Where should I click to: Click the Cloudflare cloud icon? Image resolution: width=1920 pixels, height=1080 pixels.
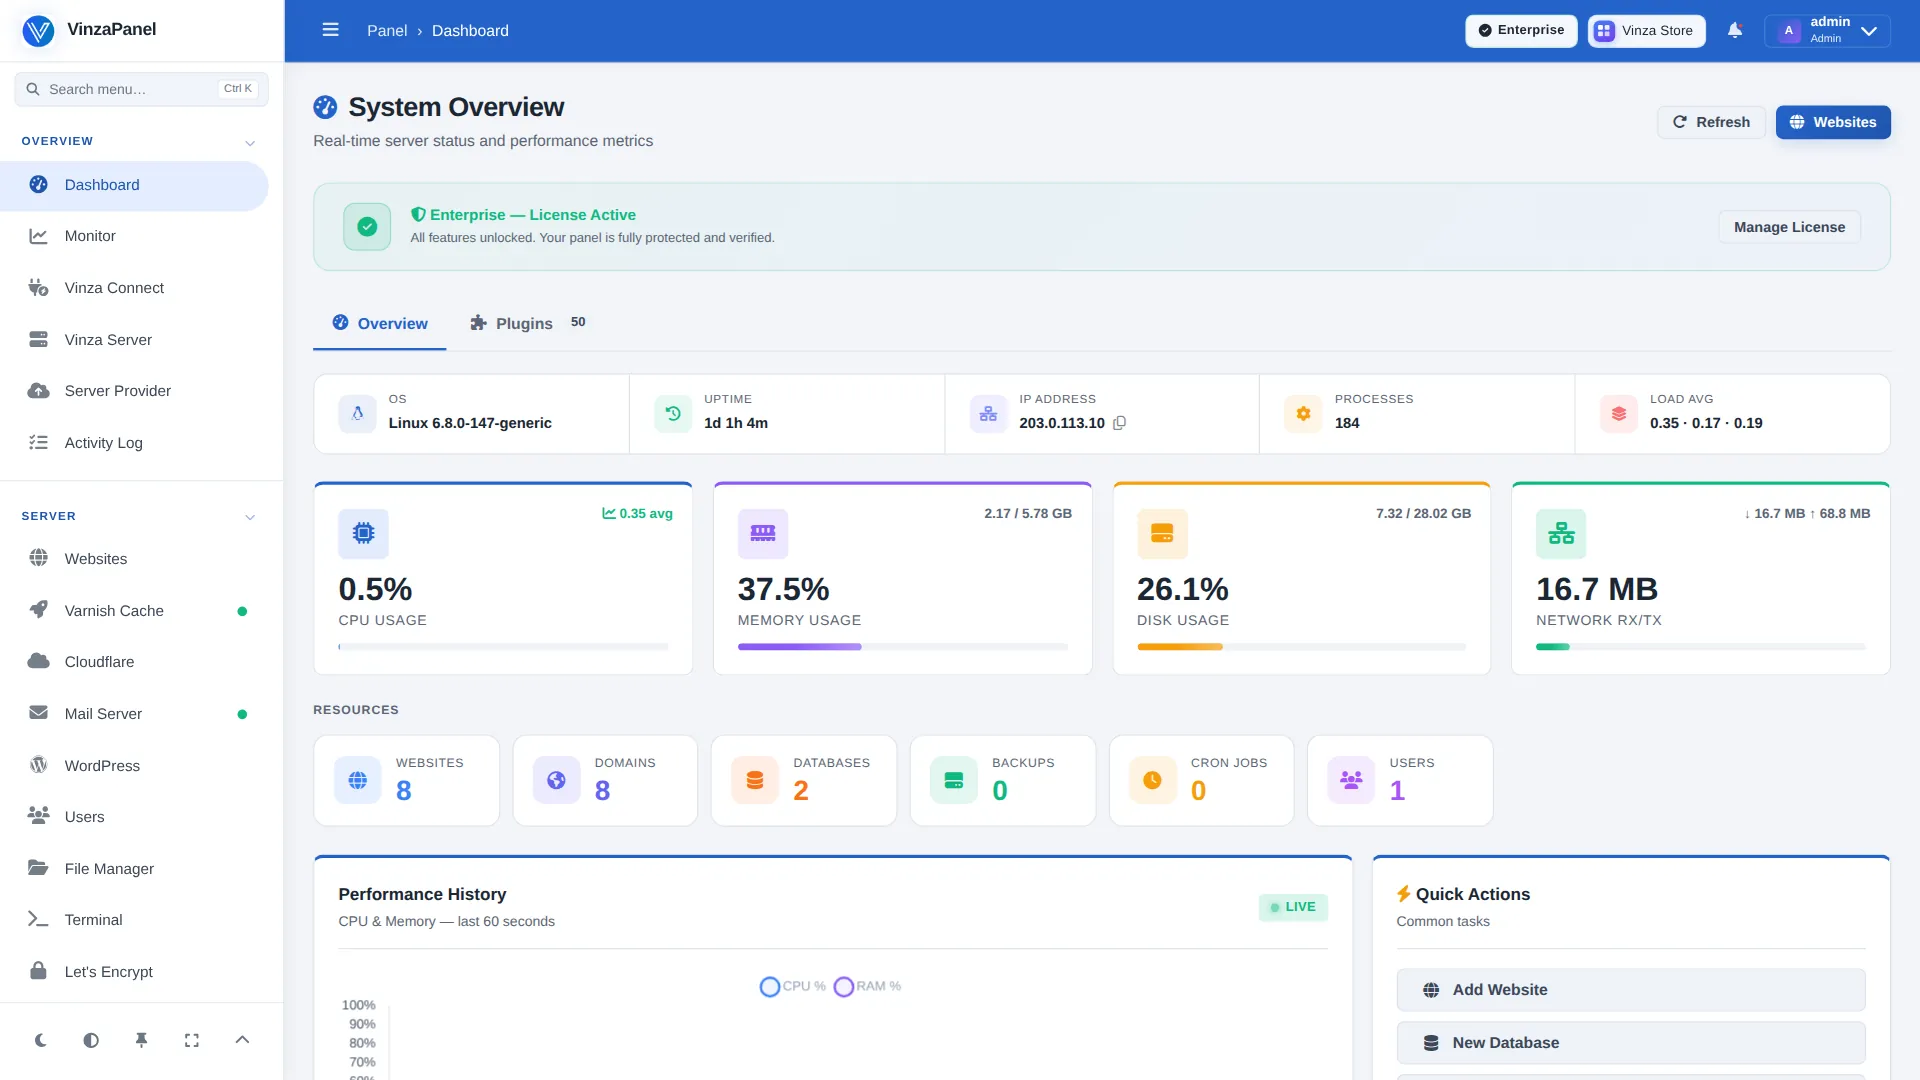[38, 661]
